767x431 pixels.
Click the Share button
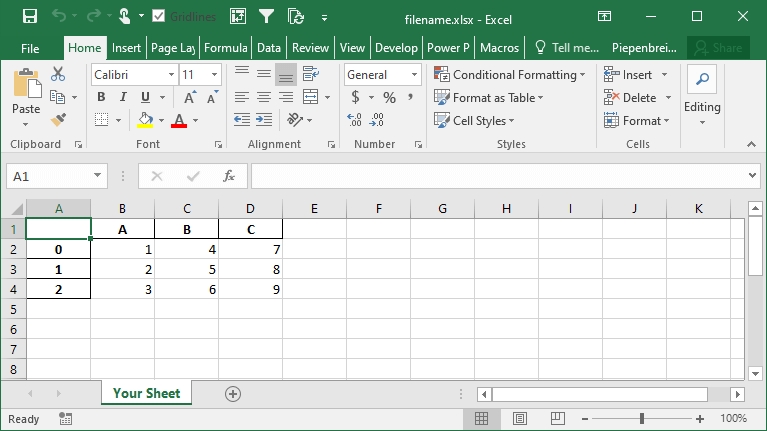point(718,47)
